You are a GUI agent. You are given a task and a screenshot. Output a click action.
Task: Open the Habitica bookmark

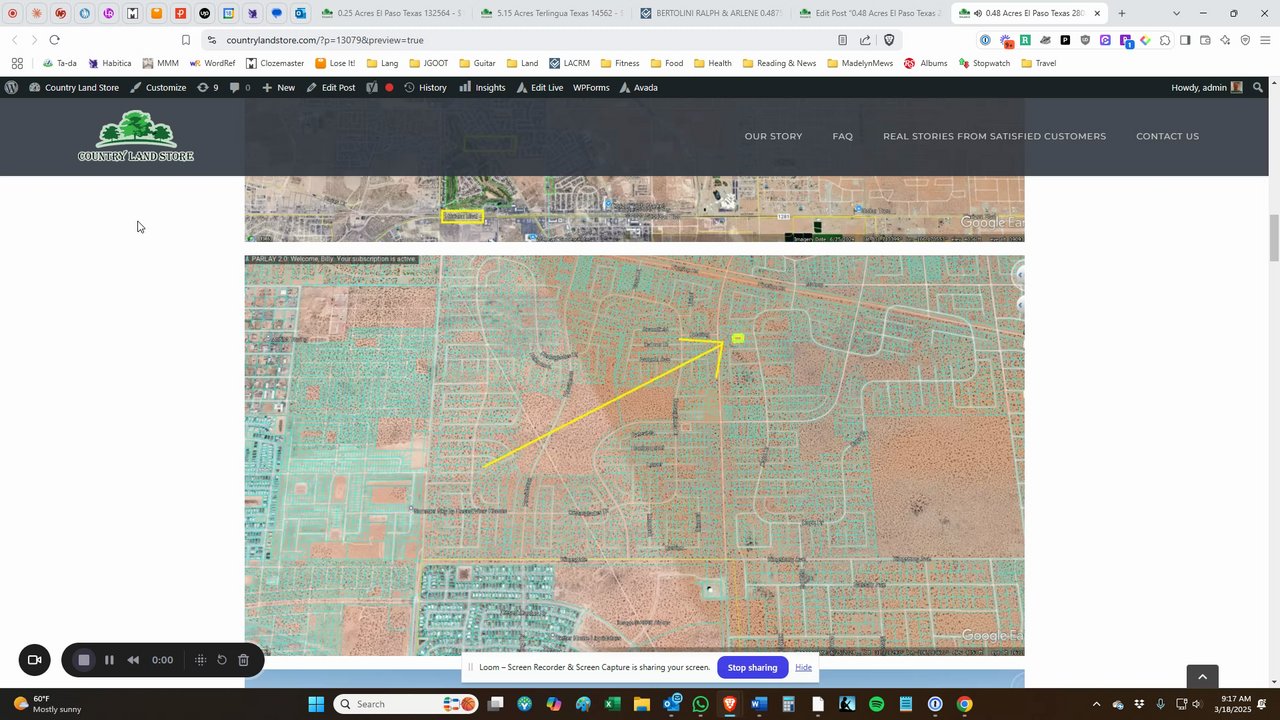[109, 63]
